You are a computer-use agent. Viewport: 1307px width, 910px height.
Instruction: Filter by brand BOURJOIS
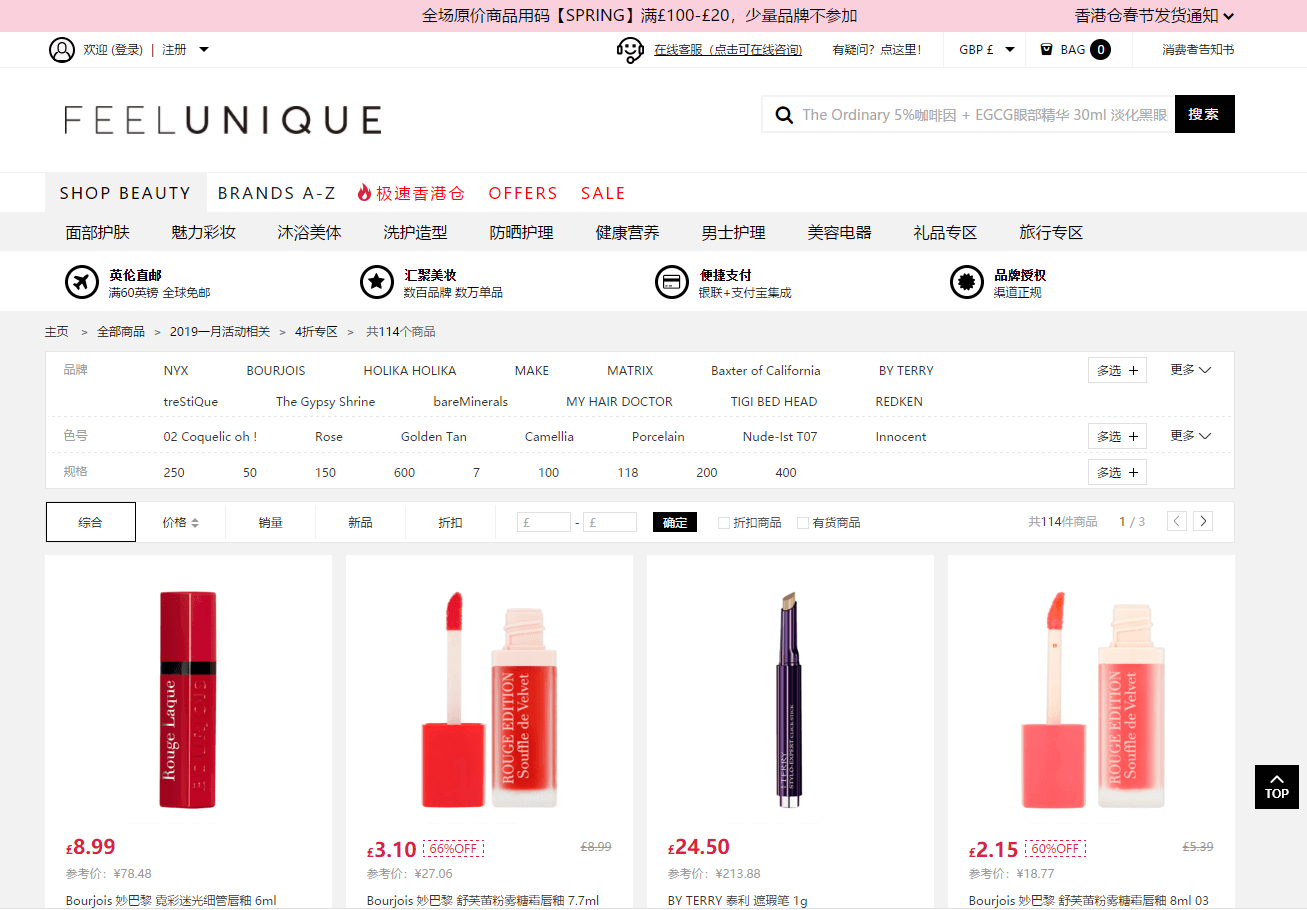tap(276, 370)
